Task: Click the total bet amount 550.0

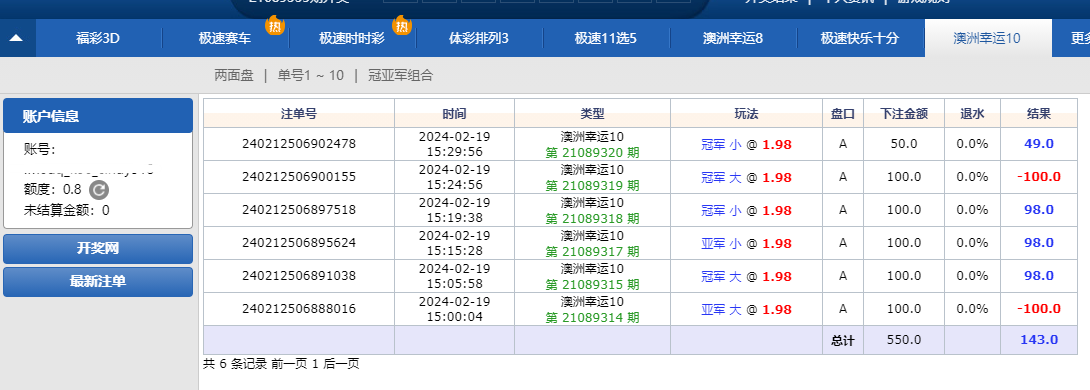Action: pyautogui.click(x=904, y=340)
